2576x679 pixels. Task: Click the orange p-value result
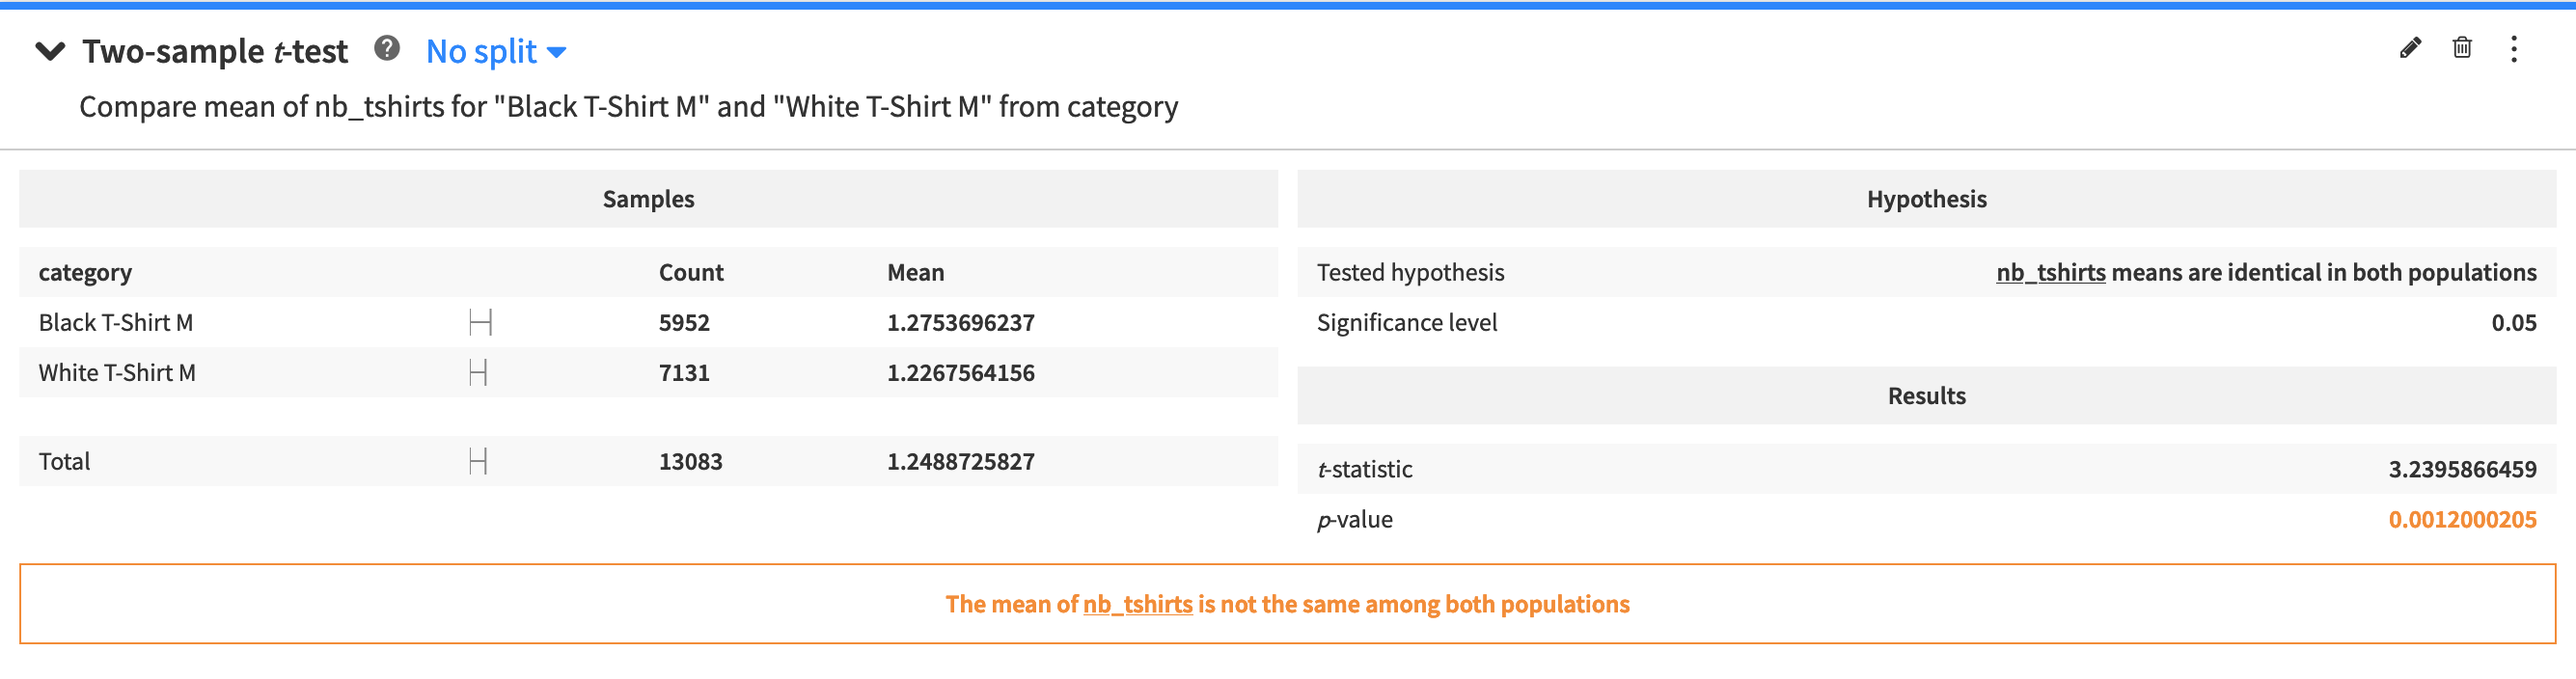point(2462,520)
